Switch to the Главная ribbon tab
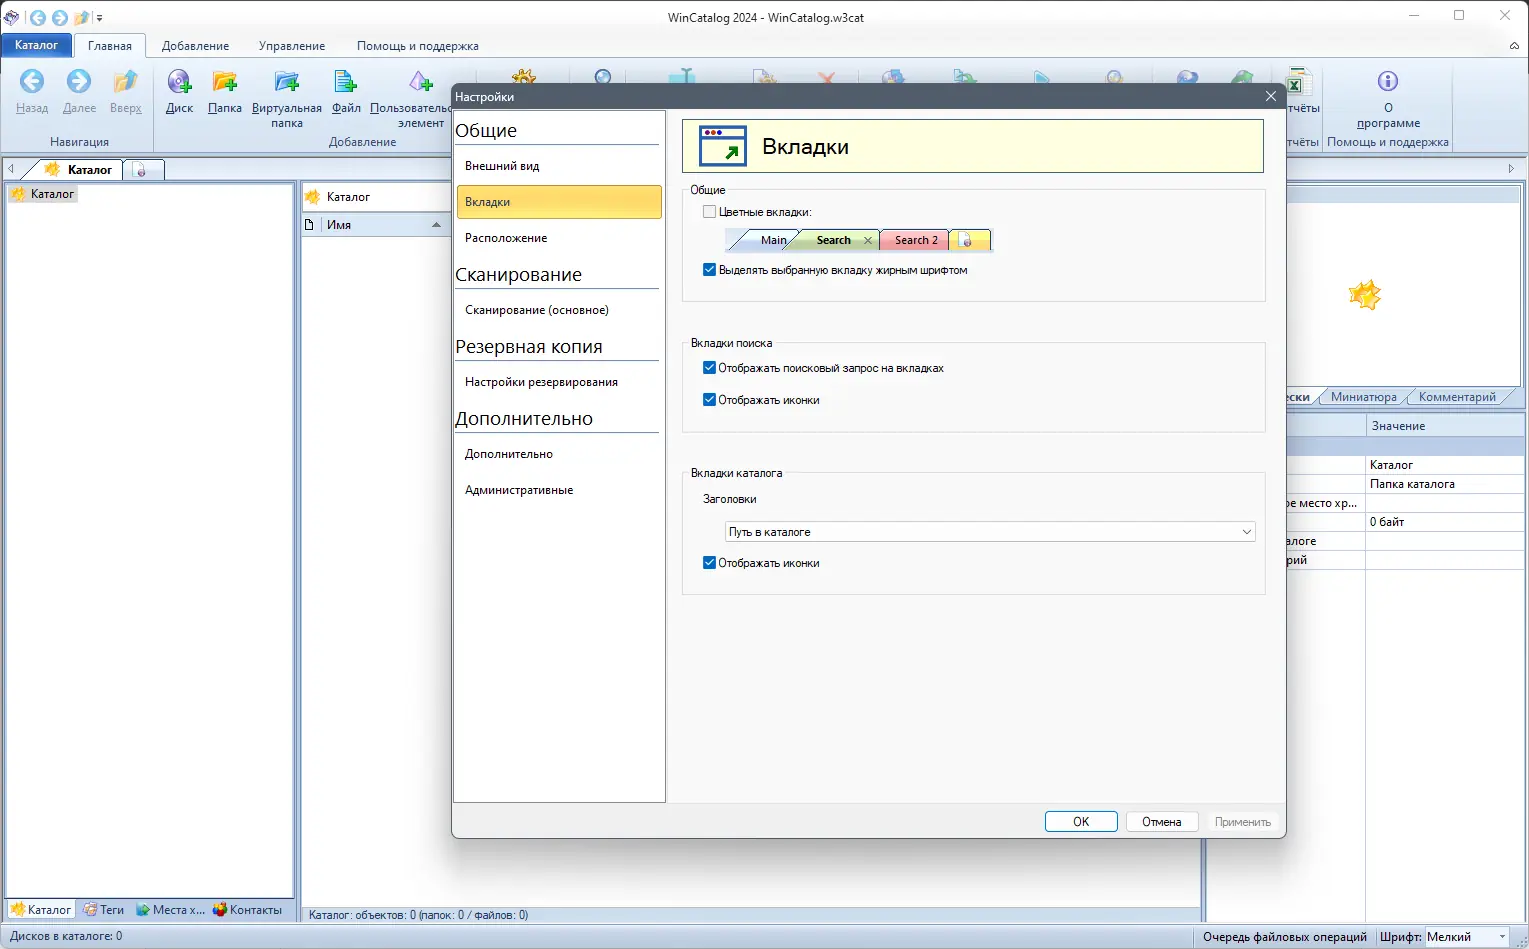Image resolution: width=1529 pixels, height=949 pixels. (110, 46)
